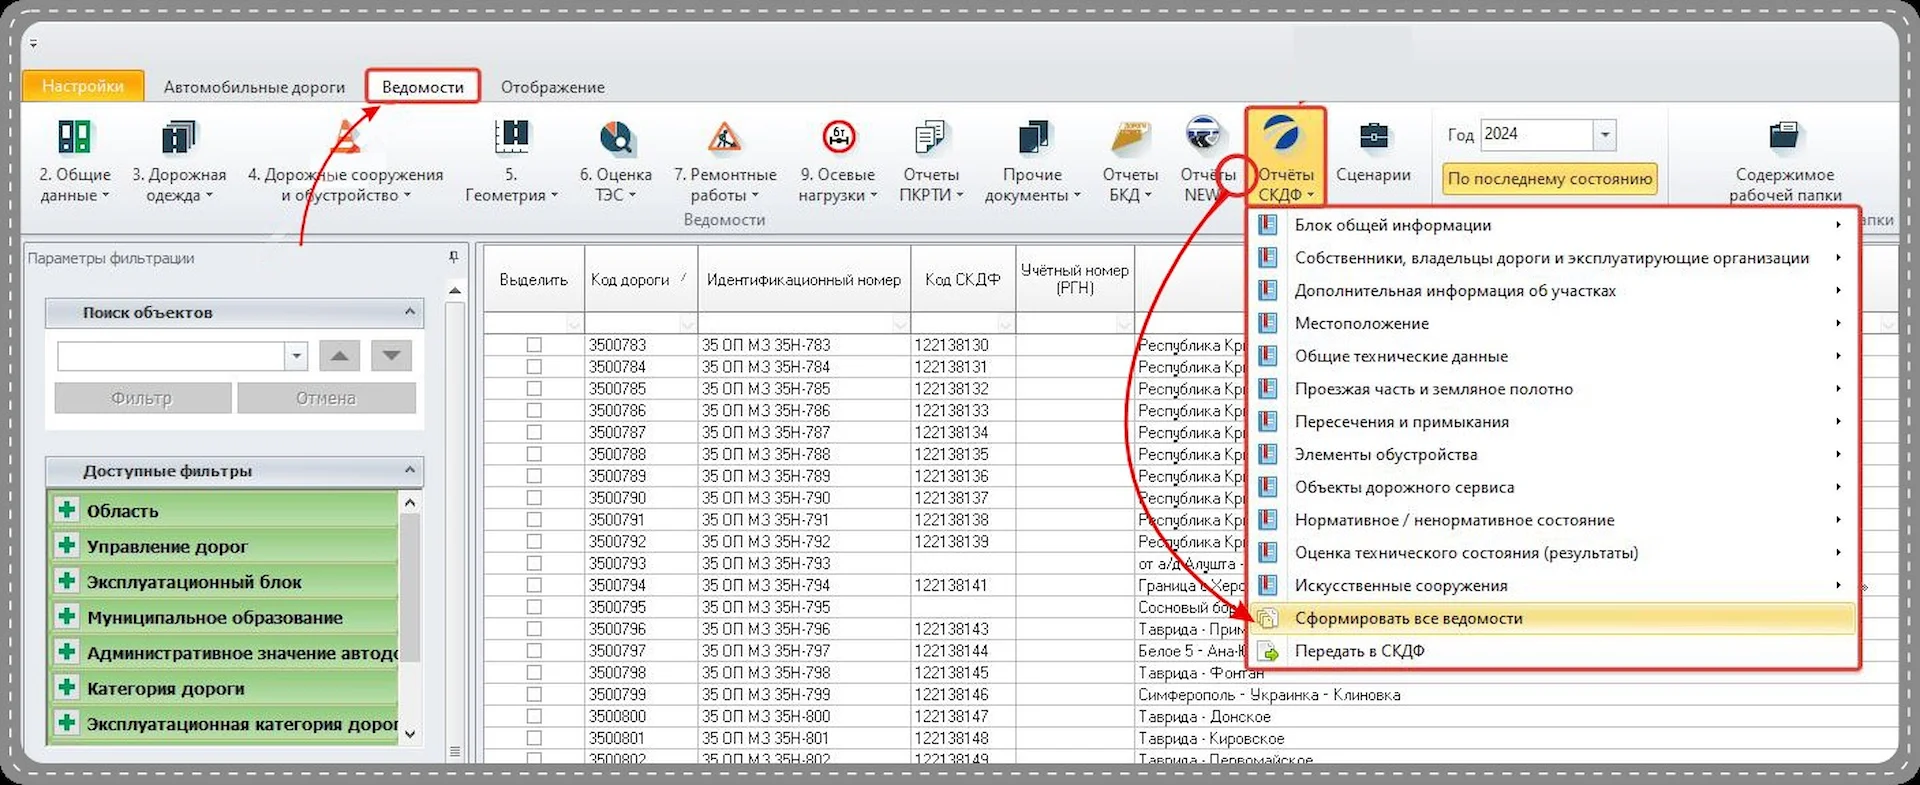The width and height of the screenshot is (1920, 785).
Task: Collapse the Поиск объектов panel
Action: tap(409, 313)
